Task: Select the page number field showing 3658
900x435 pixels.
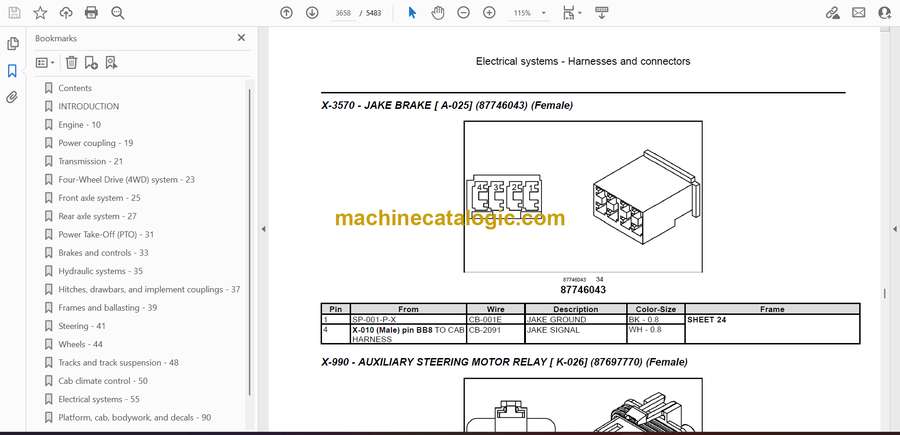Action: coord(343,13)
